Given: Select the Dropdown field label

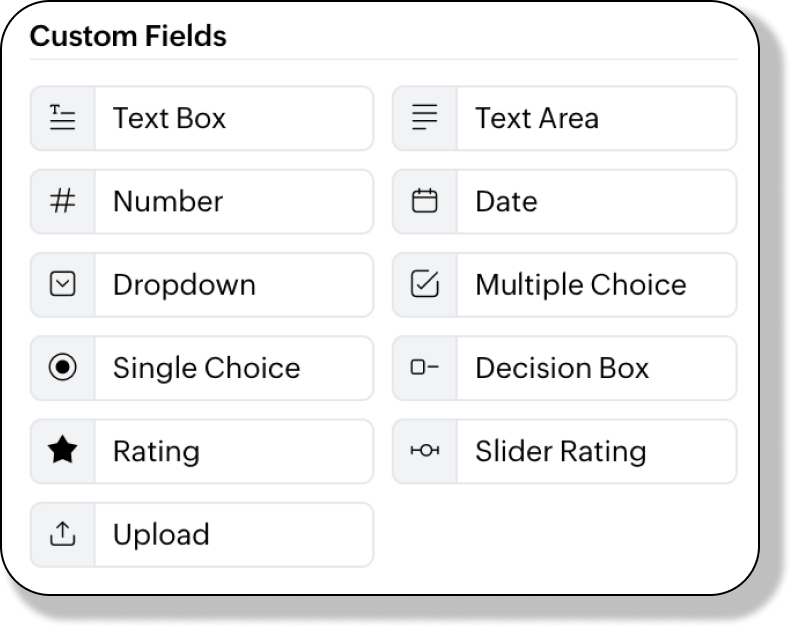Looking at the screenshot, I should pos(184,285).
